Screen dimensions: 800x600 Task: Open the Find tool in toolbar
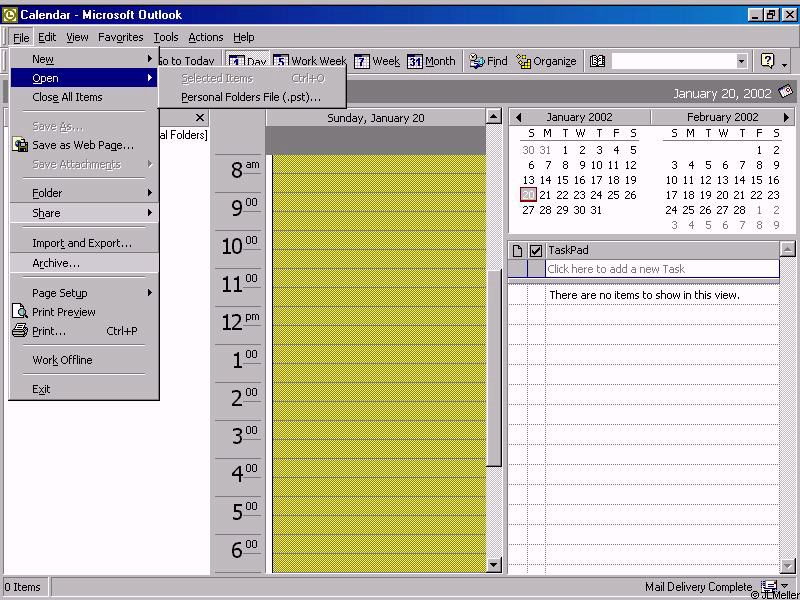[x=489, y=61]
